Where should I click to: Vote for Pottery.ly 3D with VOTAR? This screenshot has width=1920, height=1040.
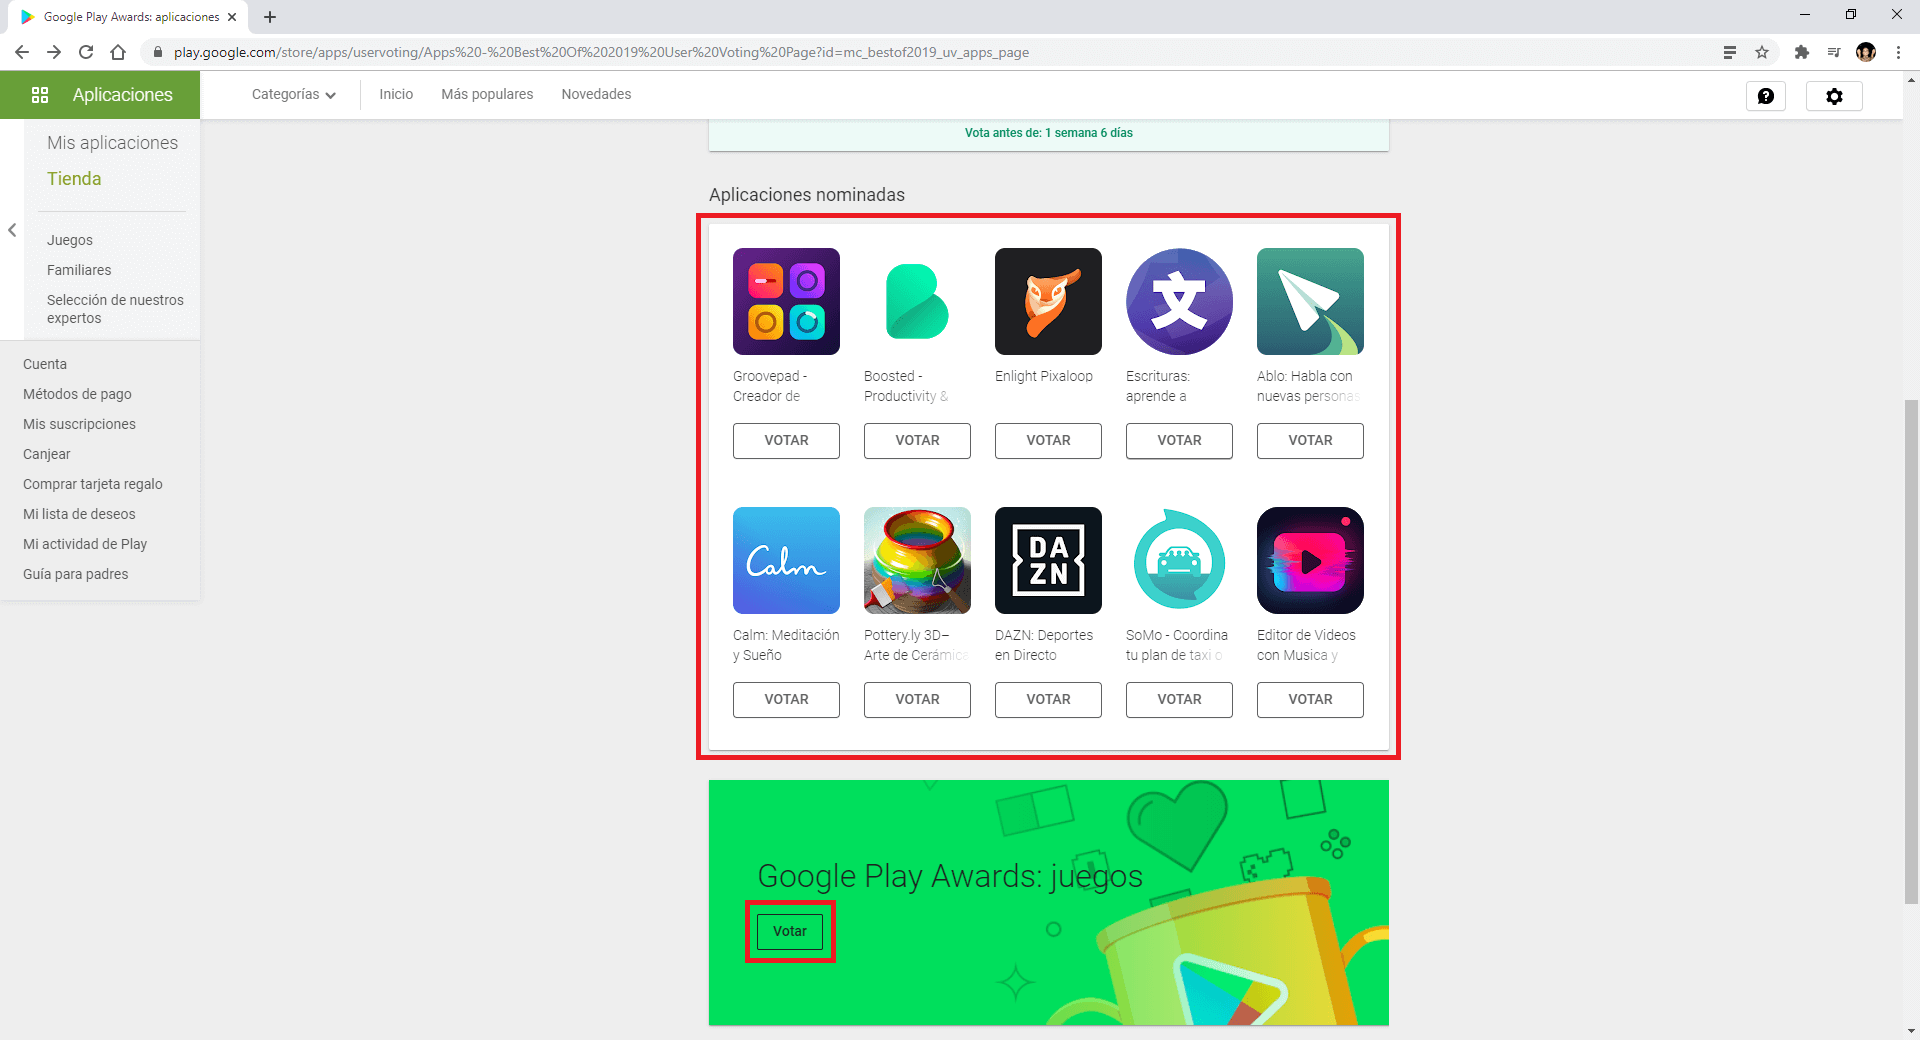[917, 700]
